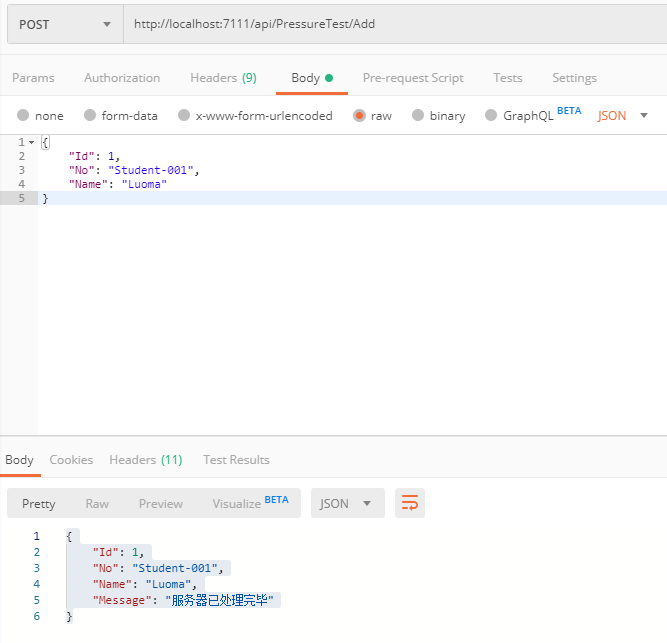Click the request URL field

[395, 24]
